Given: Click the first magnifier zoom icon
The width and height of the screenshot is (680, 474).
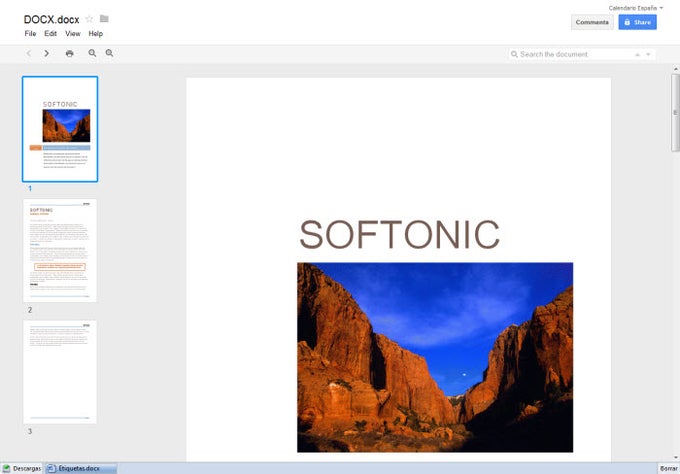Looking at the screenshot, I should coord(92,53).
